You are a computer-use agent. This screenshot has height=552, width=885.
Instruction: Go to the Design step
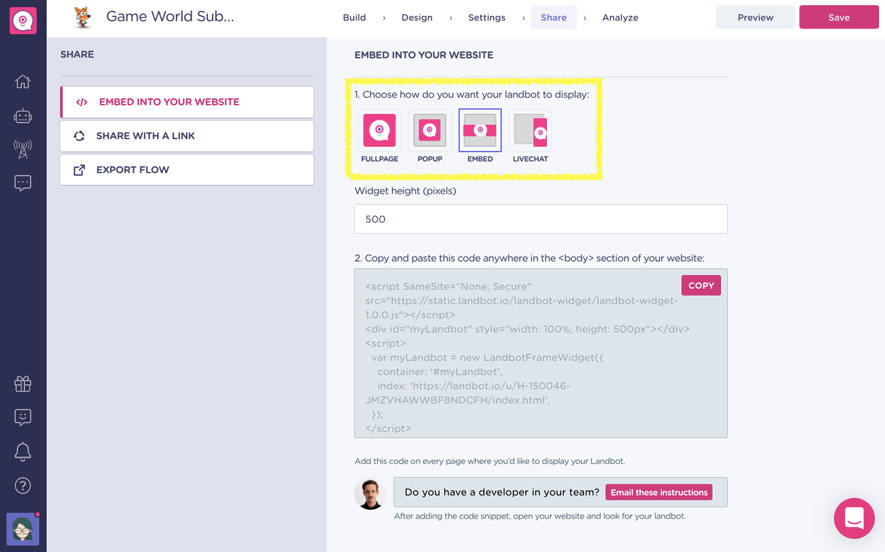click(x=417, y=17)
